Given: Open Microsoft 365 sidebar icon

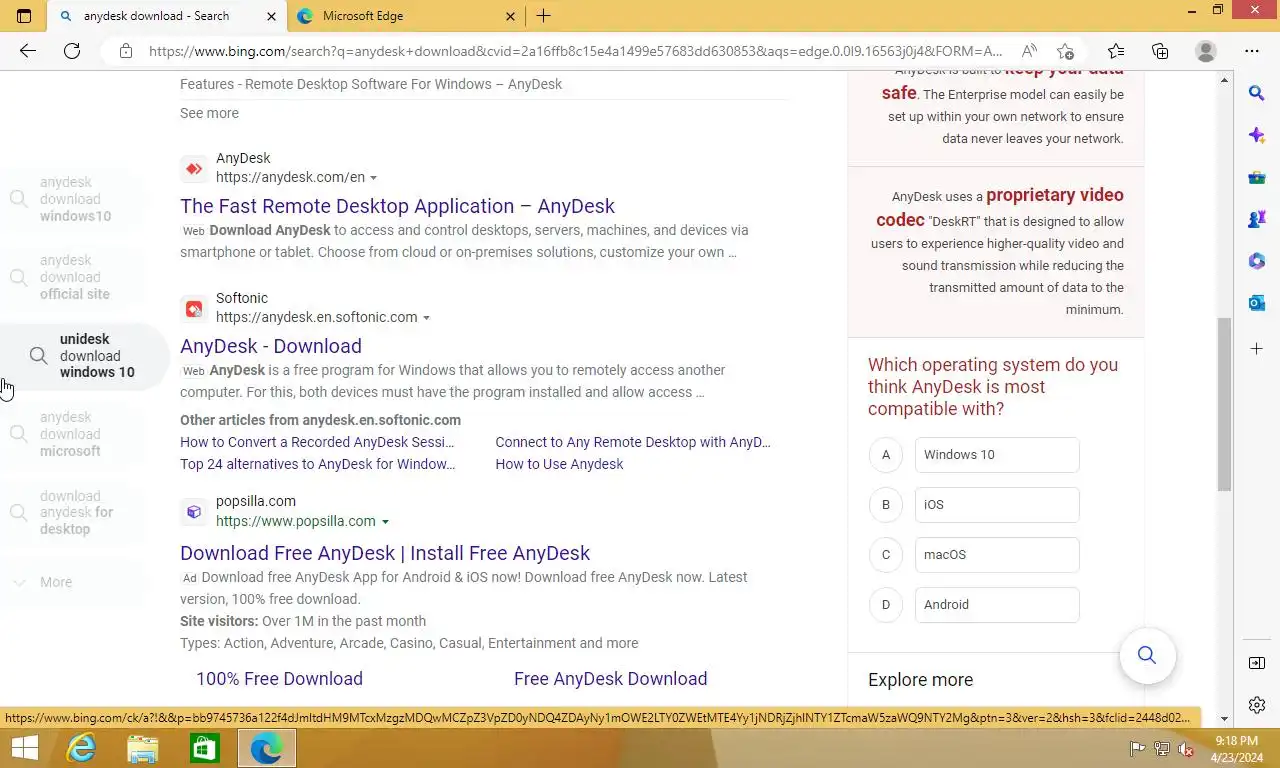Looking at the screenshot, I should [1257, 261].
